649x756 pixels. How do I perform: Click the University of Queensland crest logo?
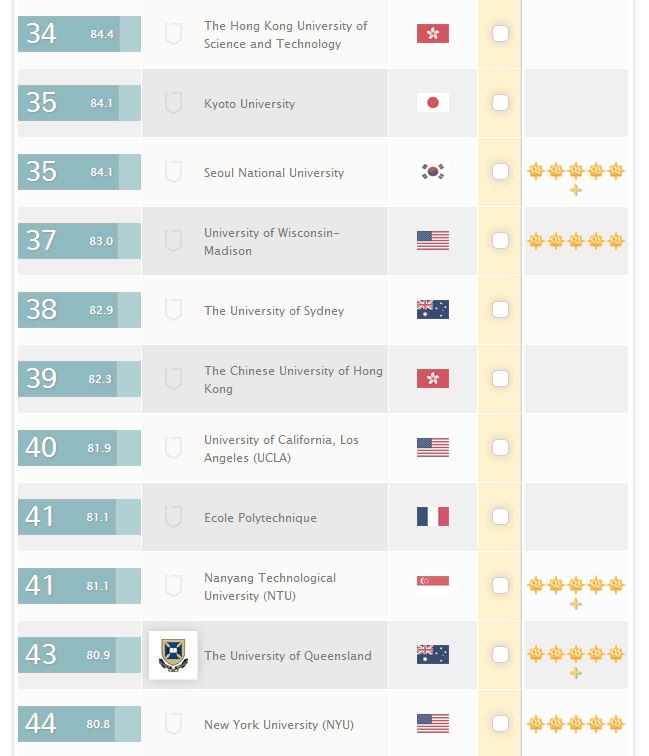click(x=173, y=655)
